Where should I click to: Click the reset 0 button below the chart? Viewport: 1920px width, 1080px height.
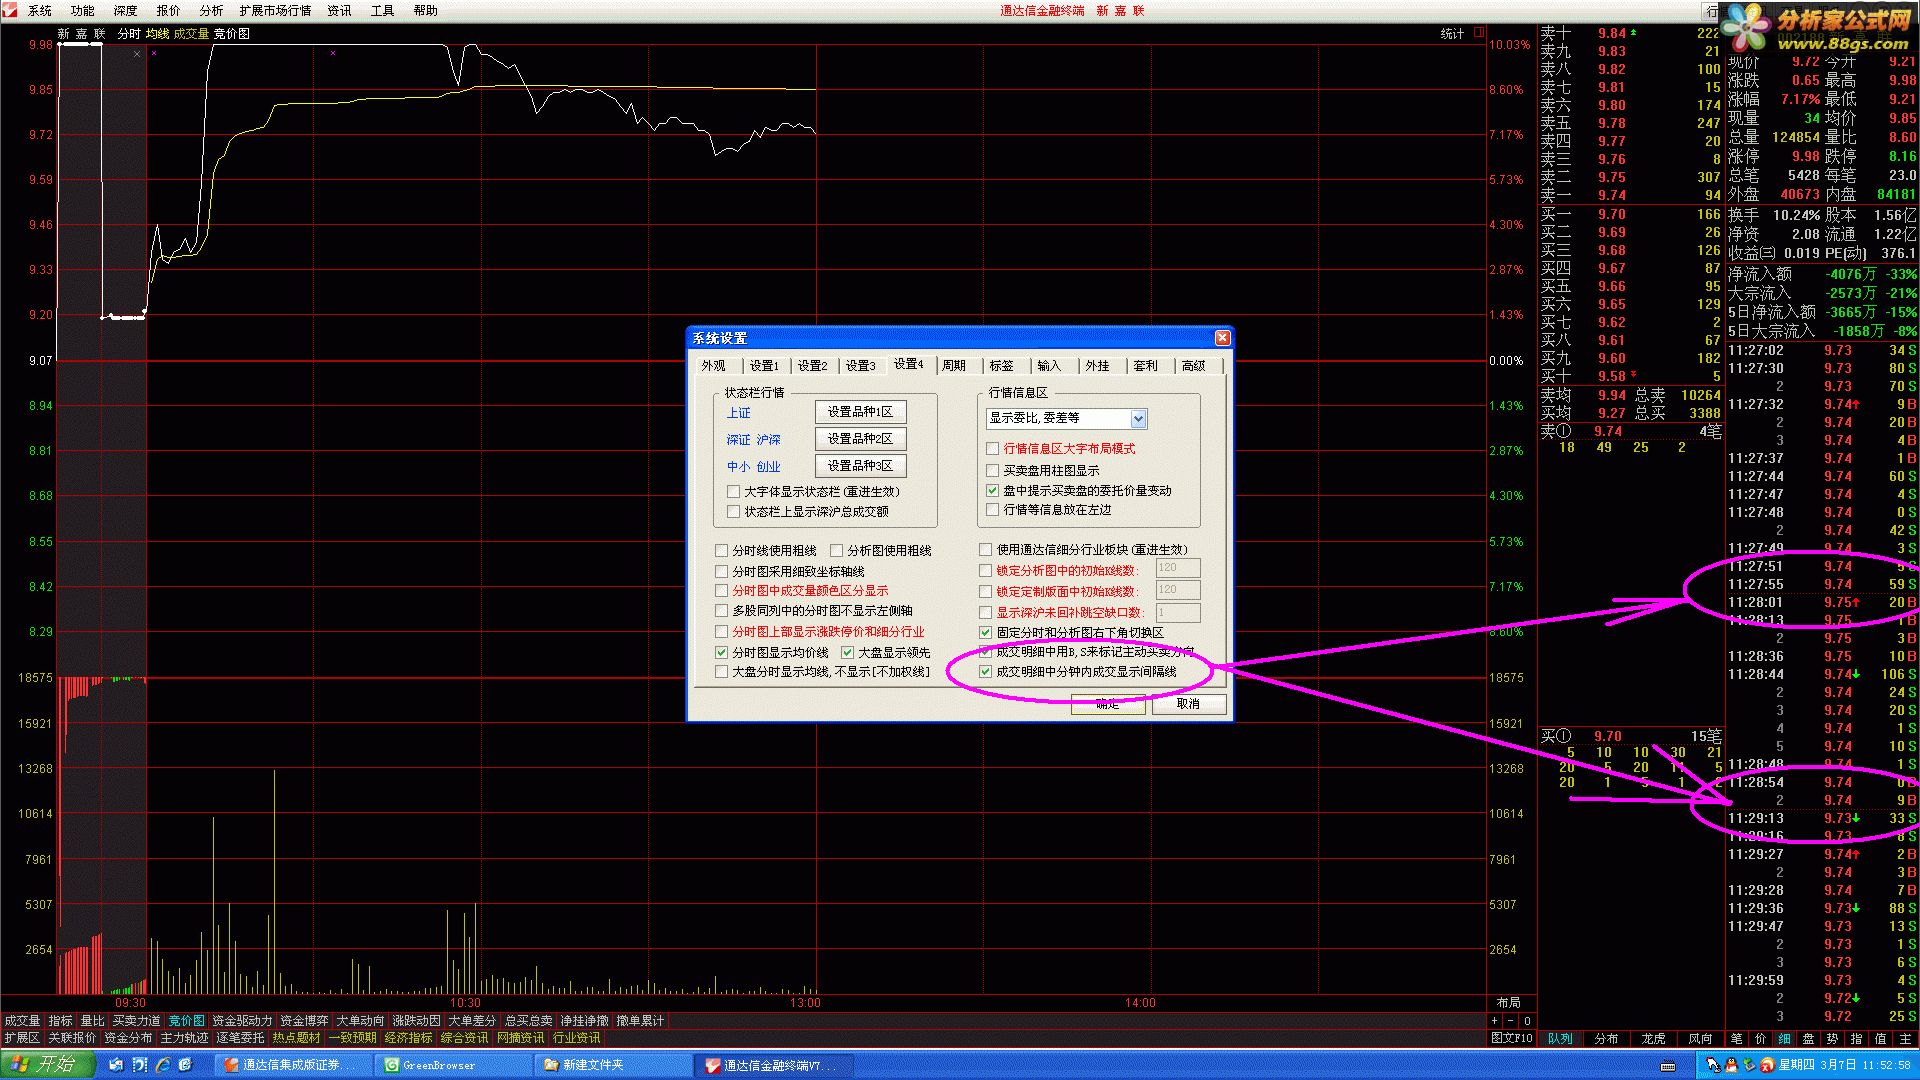(x=1527, y=1021)
